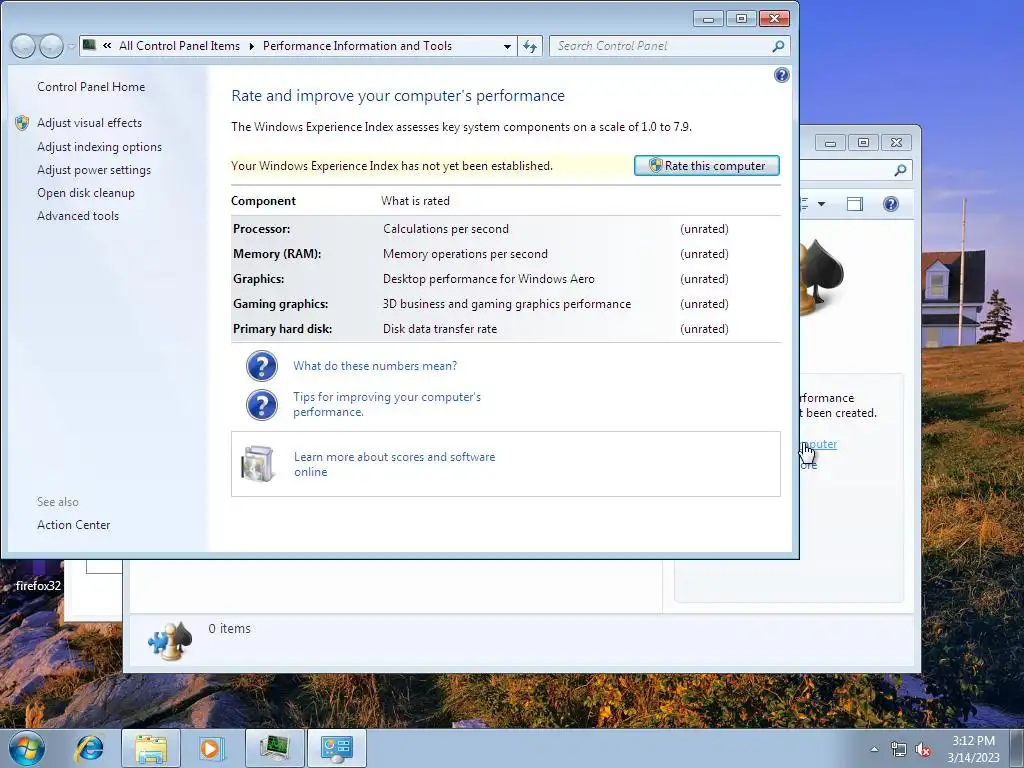1024x768 pixels.
Task: Click the Forward arrow navigation button
Action: coord(52,46)
